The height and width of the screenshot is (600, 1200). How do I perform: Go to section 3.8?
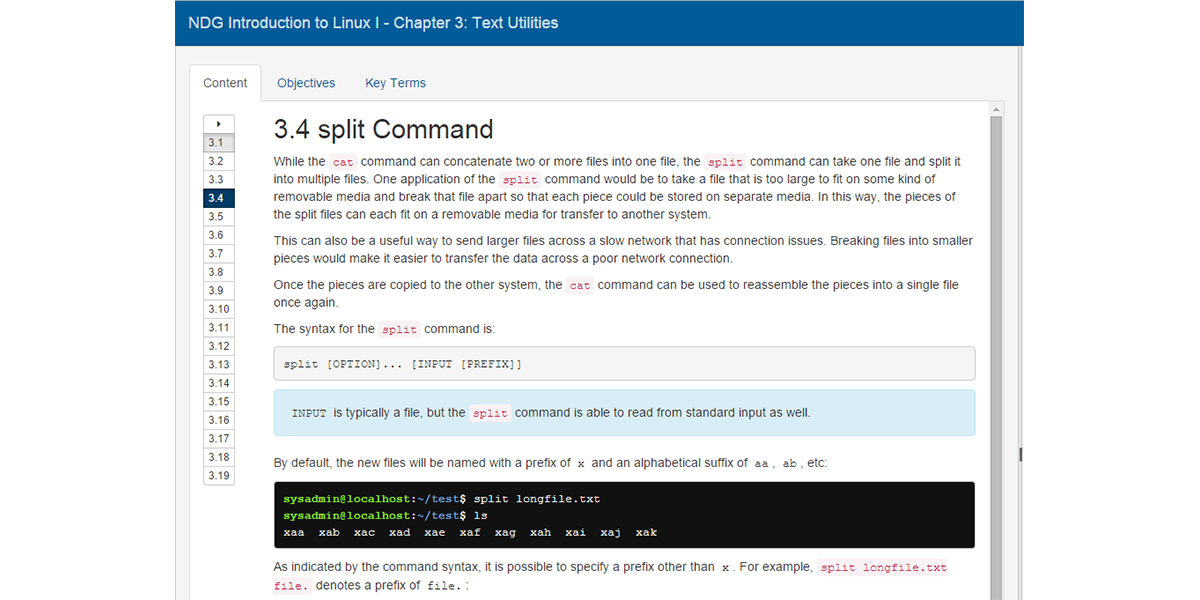pyautogui.click(x=219, y=272)
